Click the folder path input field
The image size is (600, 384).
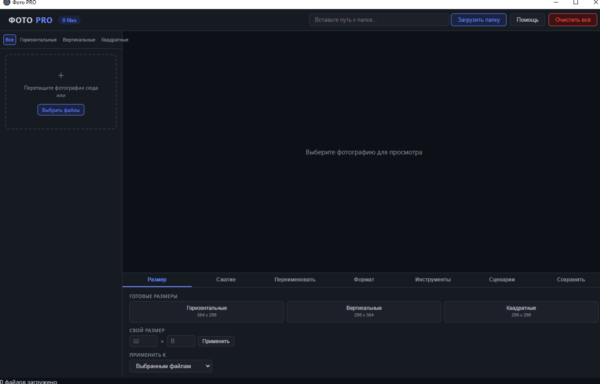click(378, 20)
